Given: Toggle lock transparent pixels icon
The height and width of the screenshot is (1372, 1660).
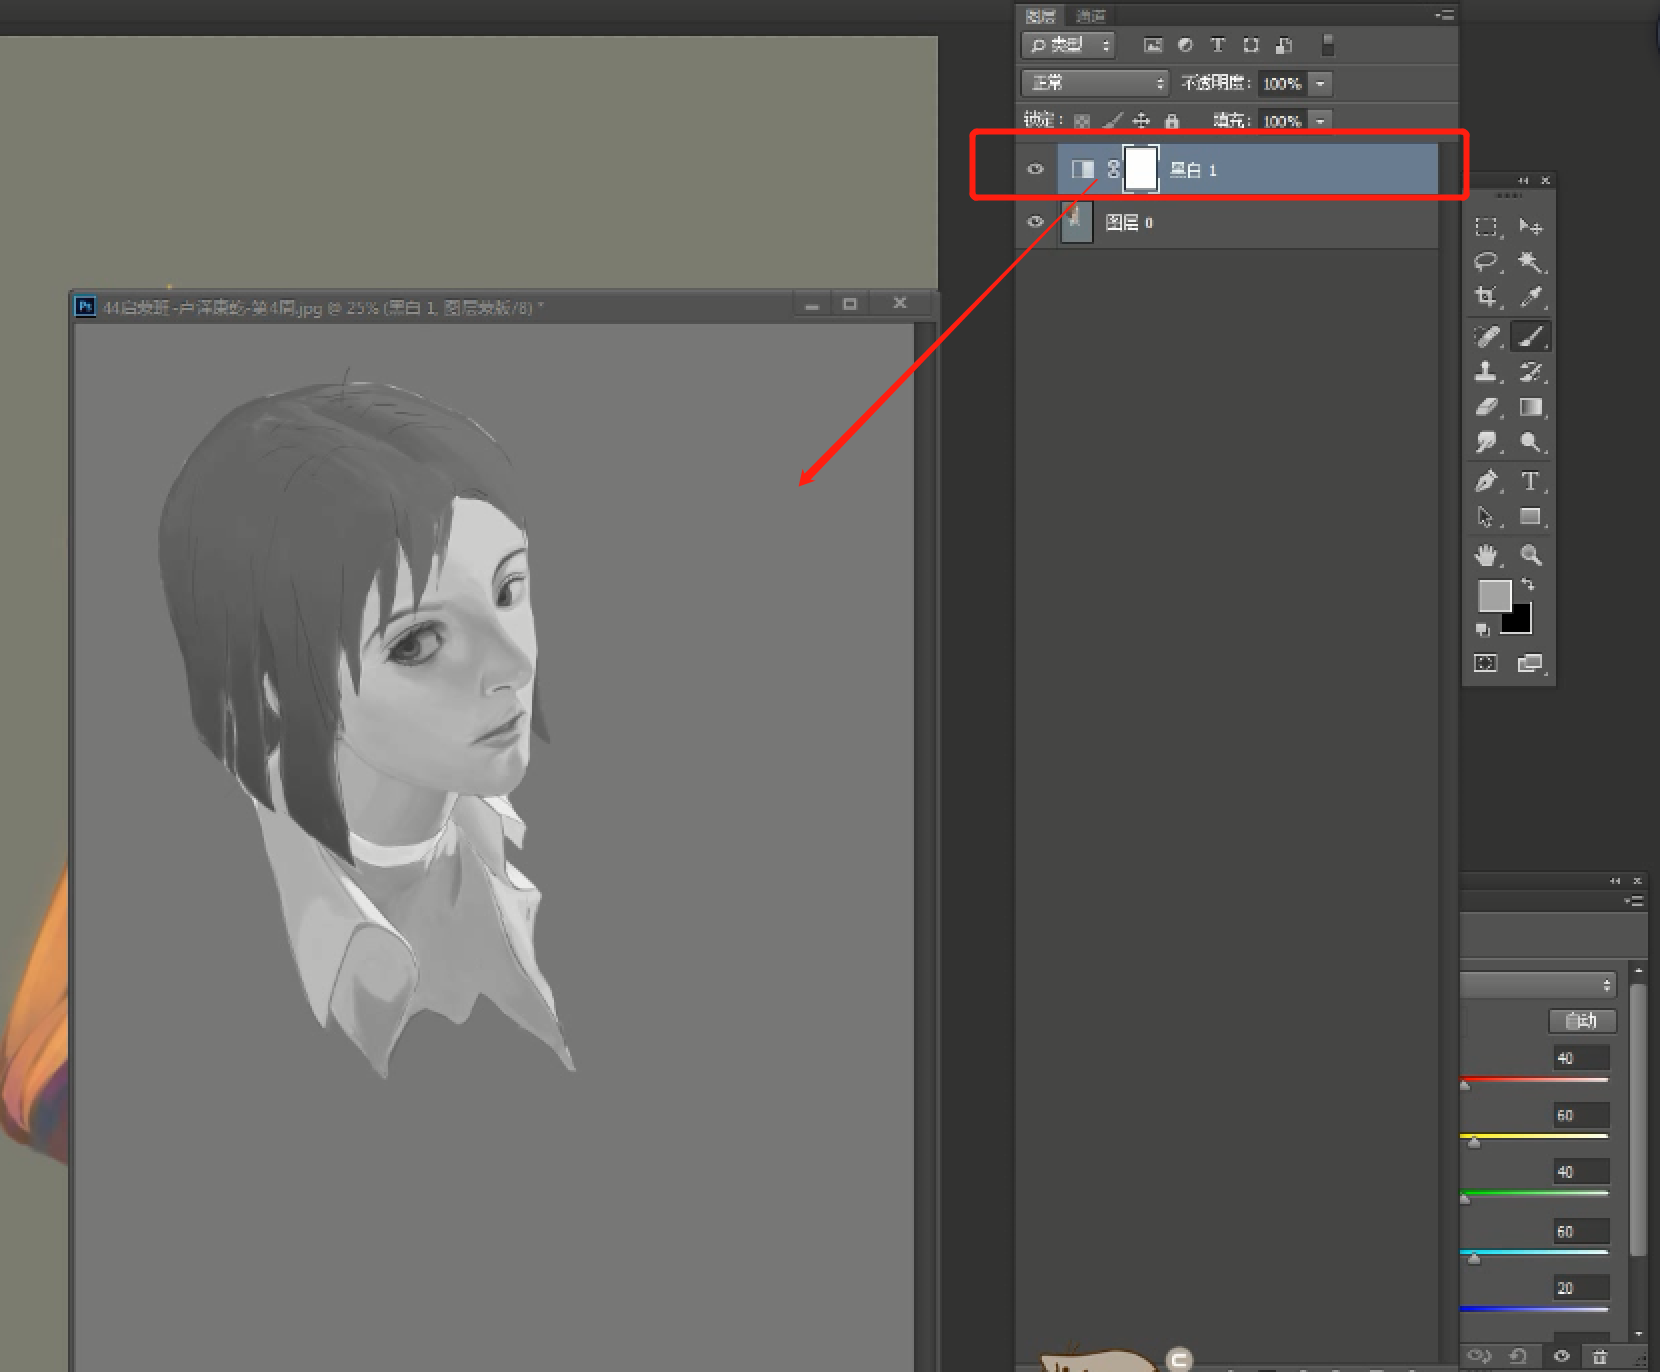Looking at the screenshot, I should [x=1082, y=121].
